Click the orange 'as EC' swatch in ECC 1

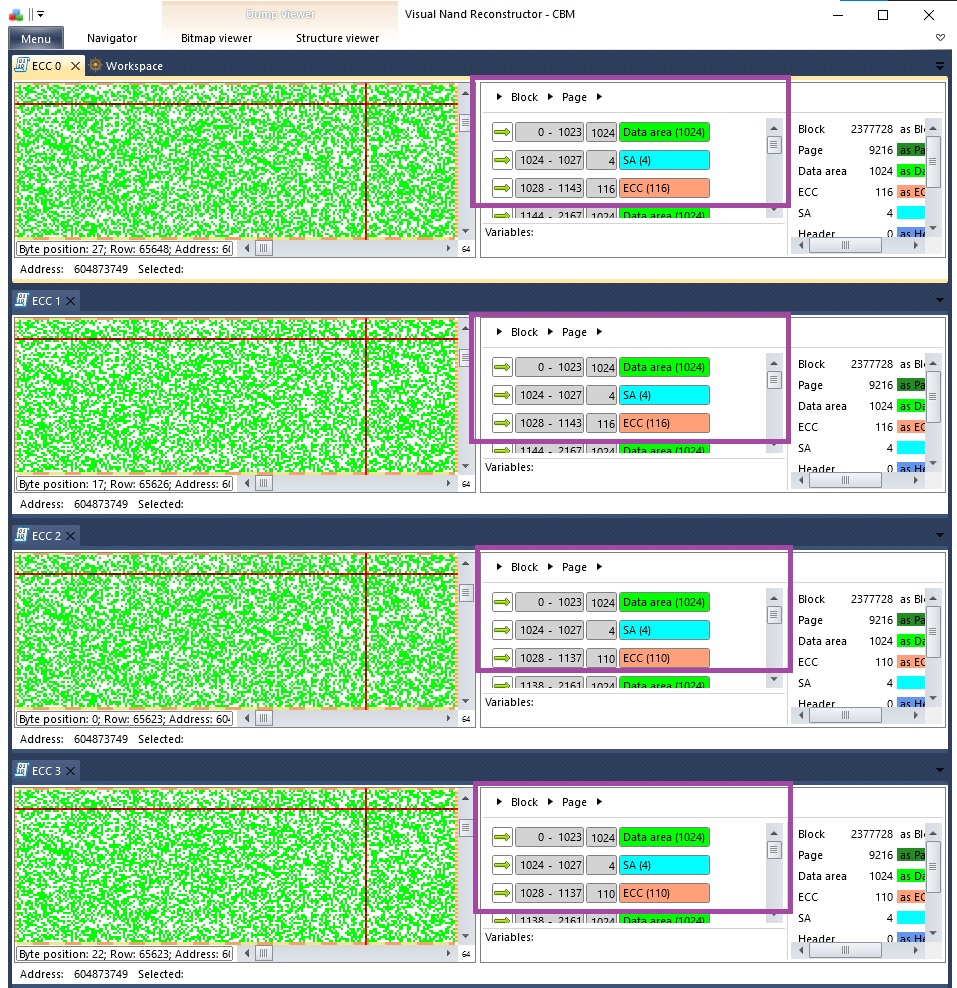(x=911, y=427)
